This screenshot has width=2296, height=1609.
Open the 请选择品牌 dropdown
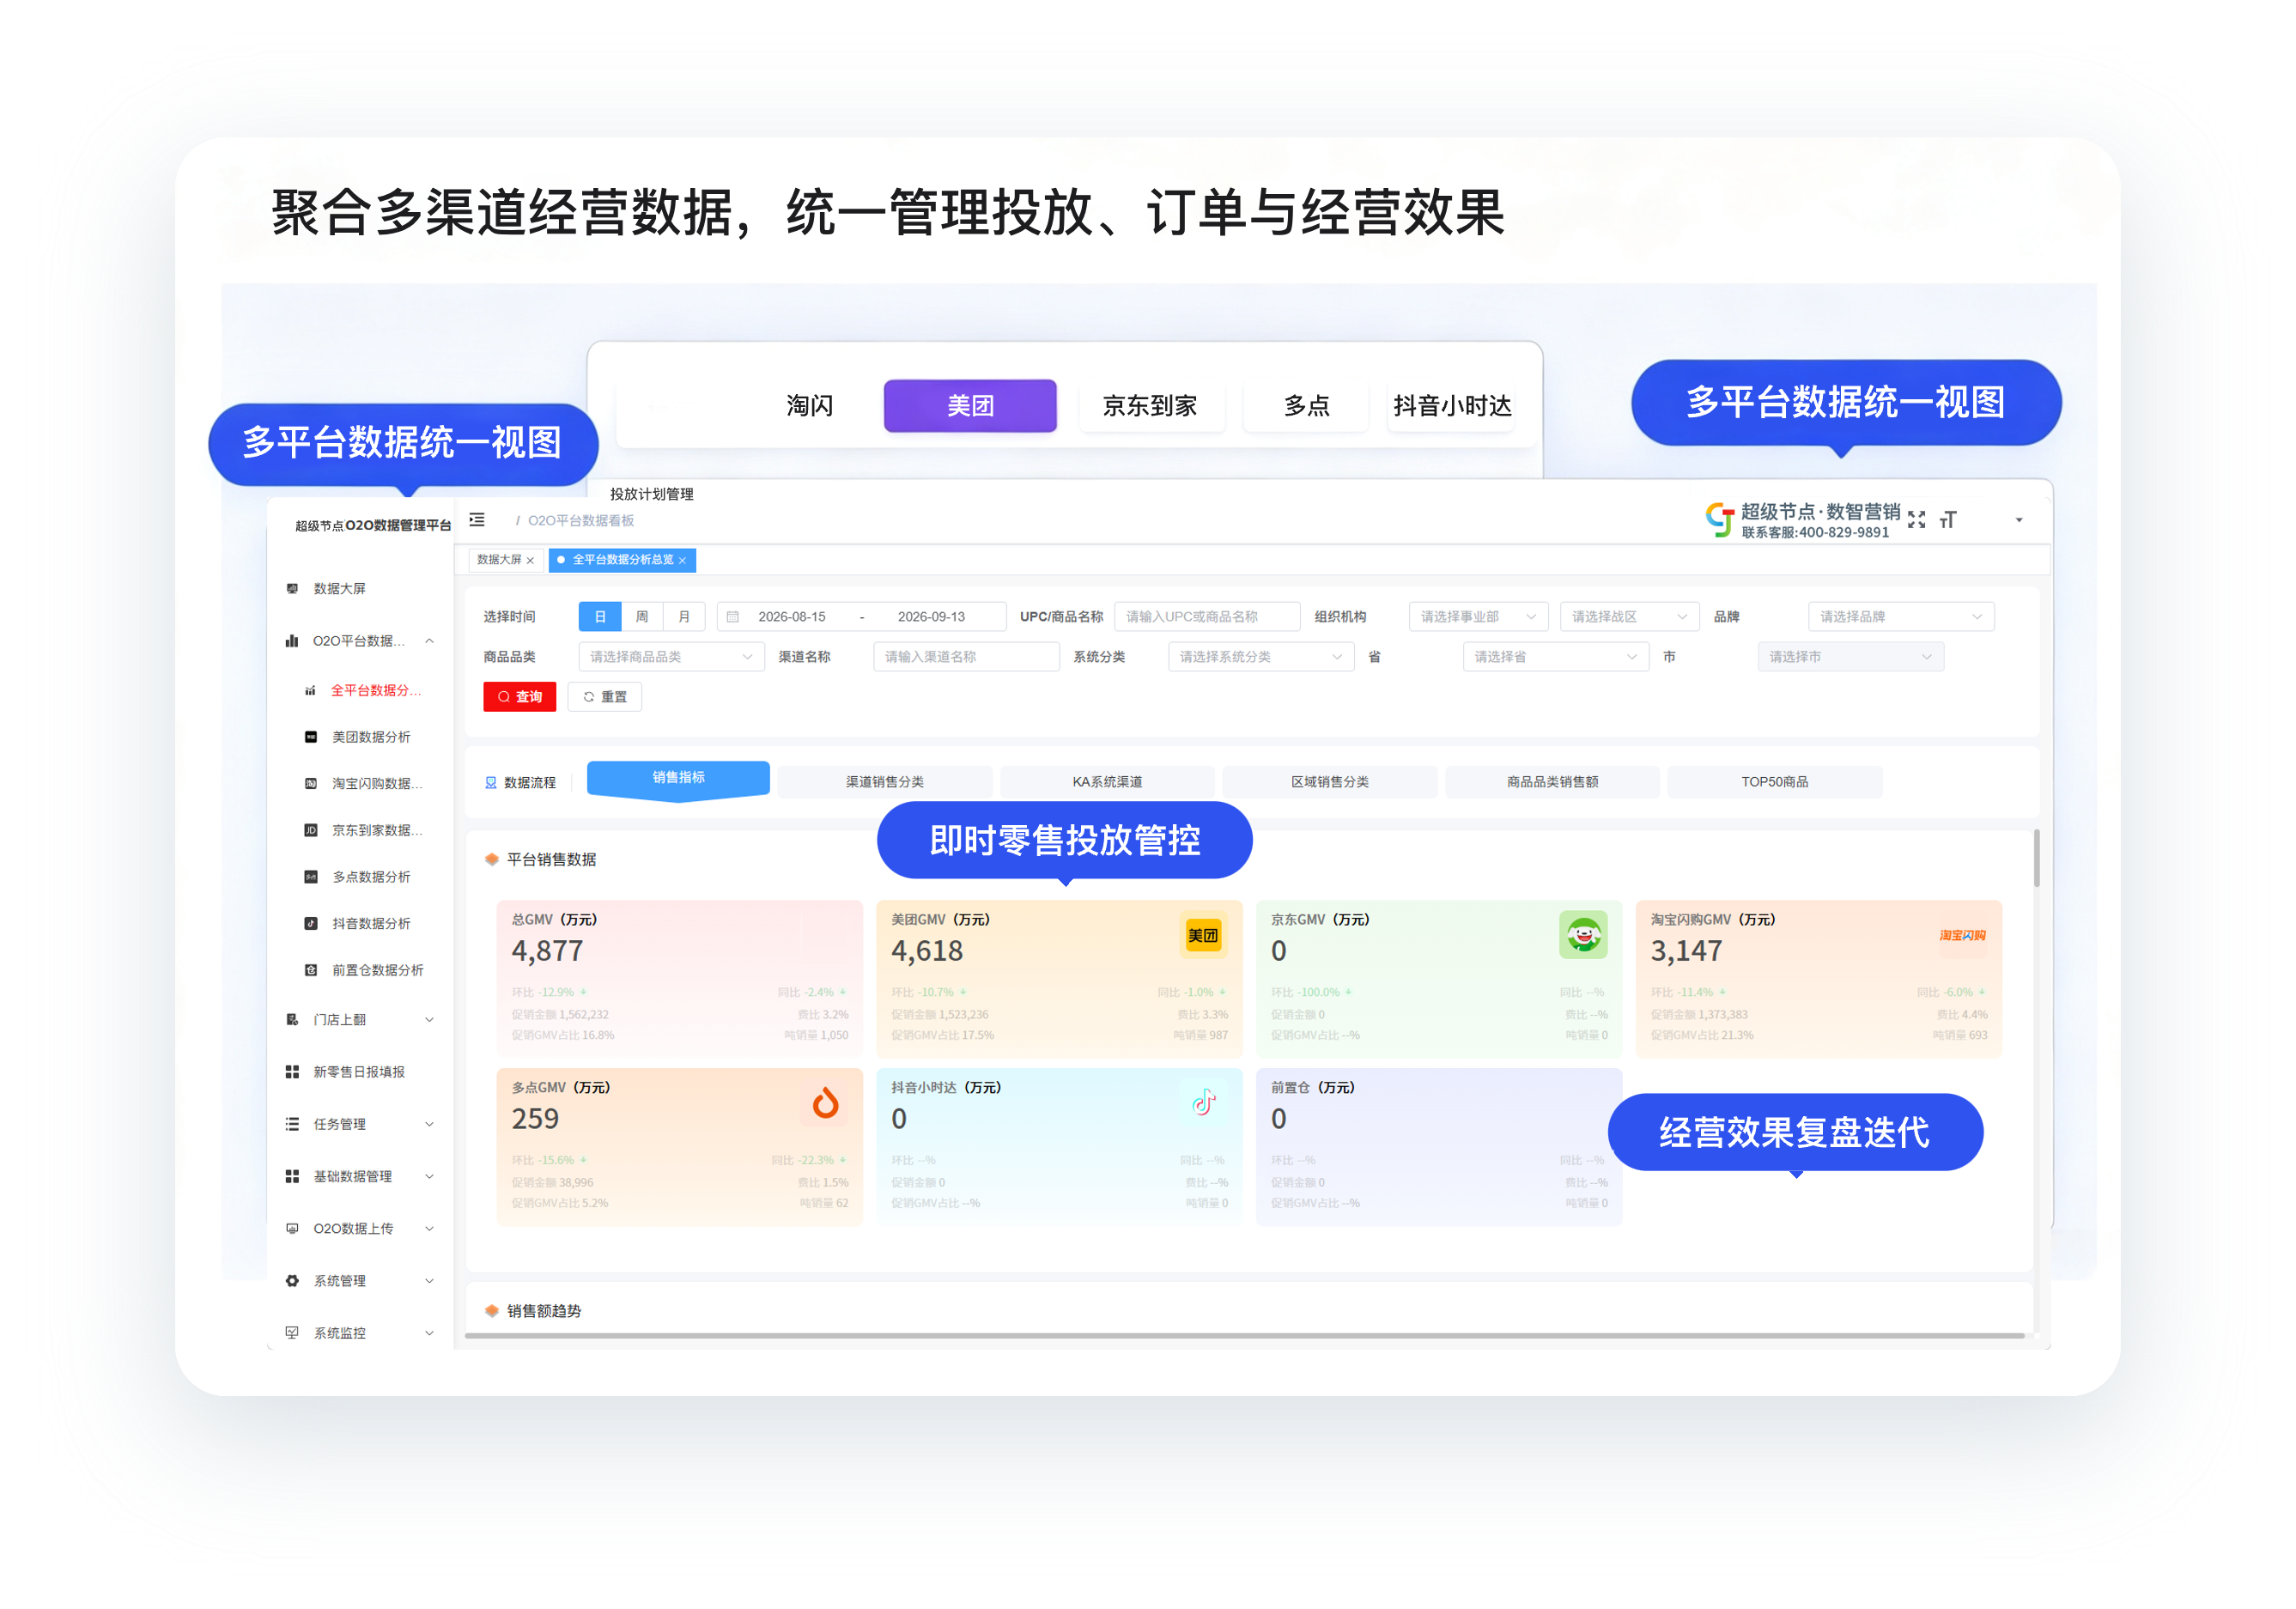click(1900, 617)
